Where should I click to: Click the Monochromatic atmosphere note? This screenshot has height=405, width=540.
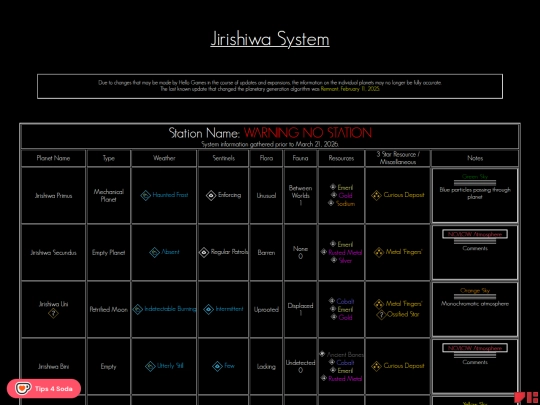[475, 304]
